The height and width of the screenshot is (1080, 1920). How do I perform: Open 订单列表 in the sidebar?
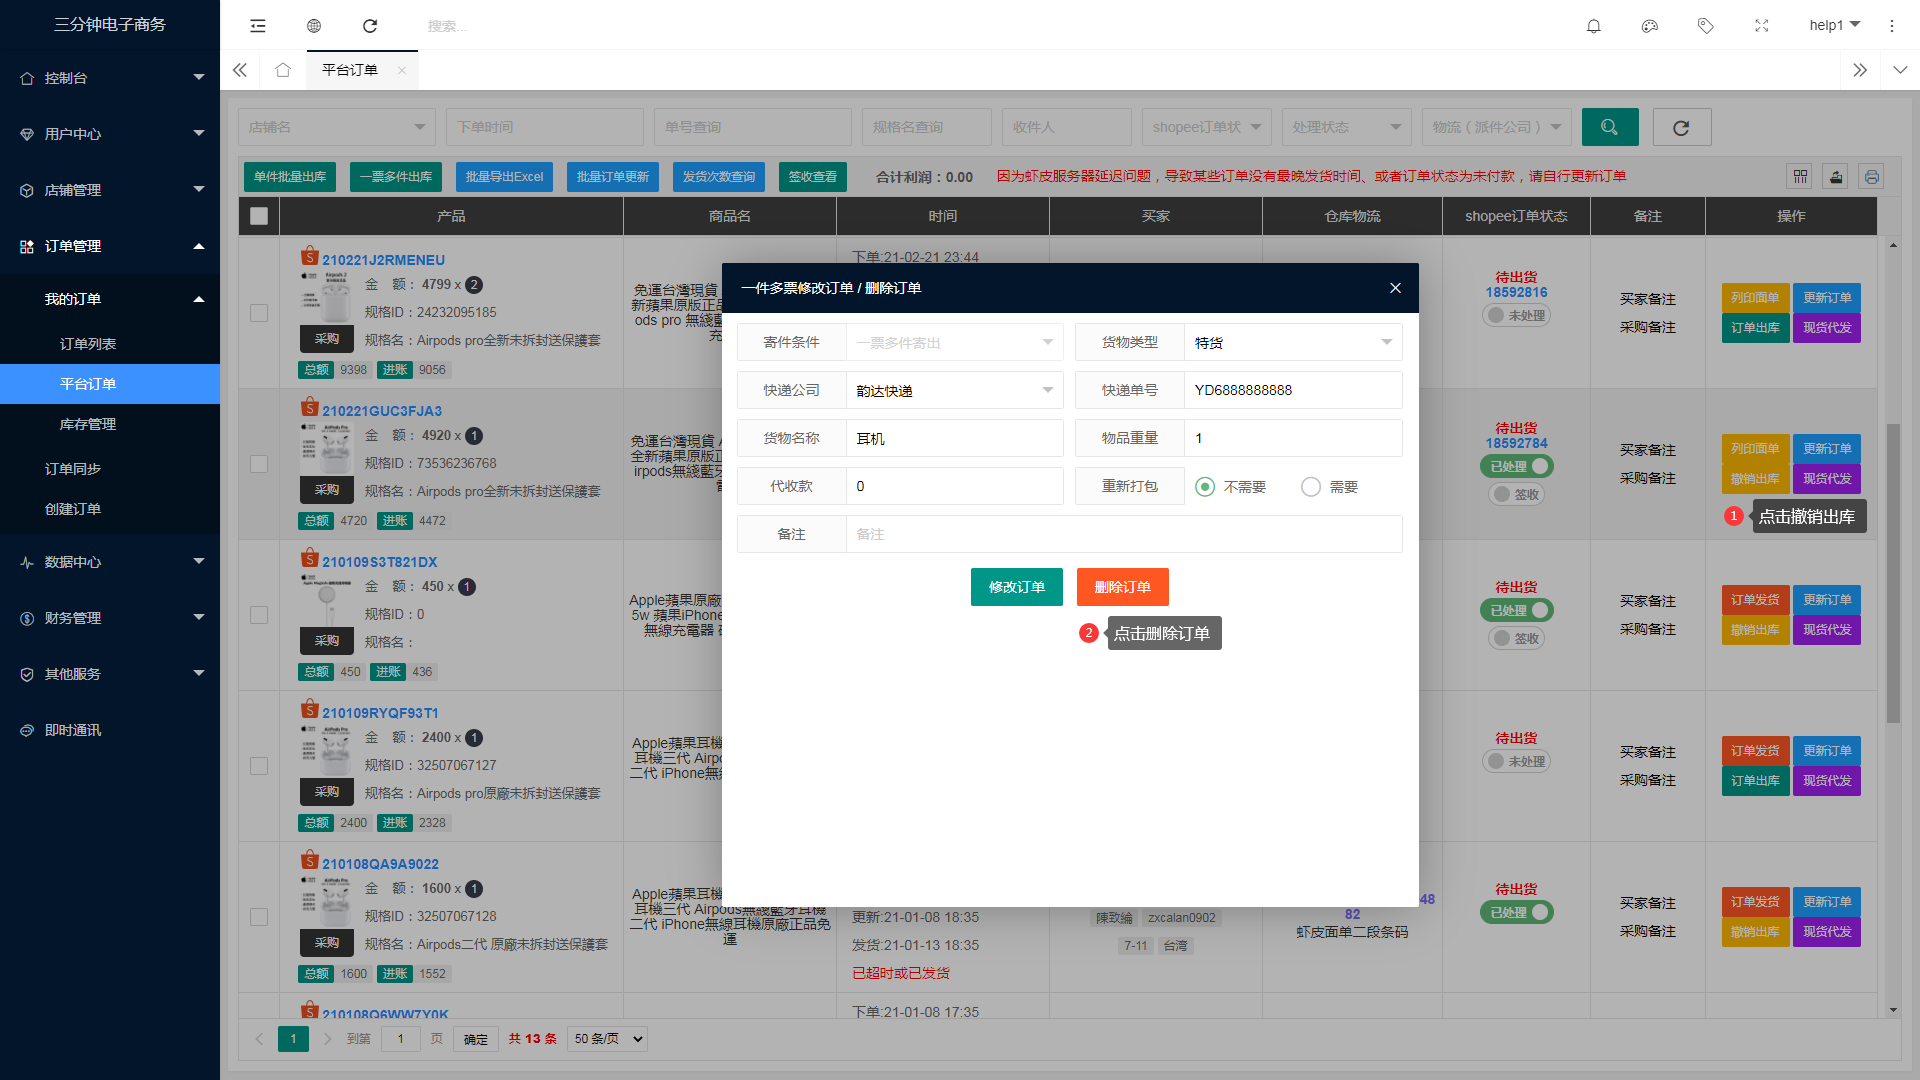[x=88, y=344]
